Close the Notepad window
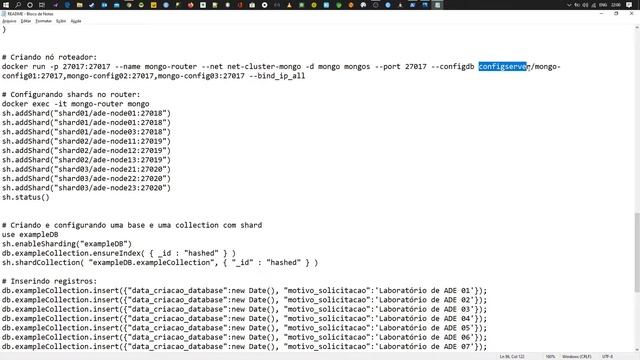640x360 pixels. 631,13
